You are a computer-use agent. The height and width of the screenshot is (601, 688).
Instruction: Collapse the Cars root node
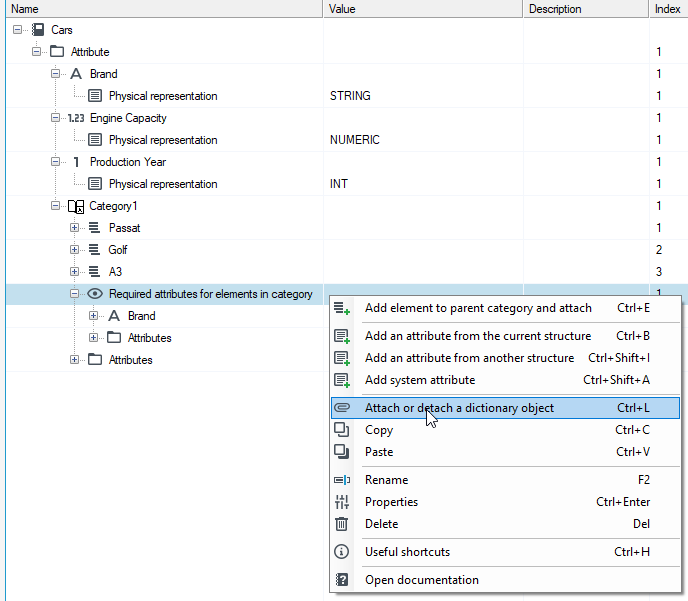(17, 30)
